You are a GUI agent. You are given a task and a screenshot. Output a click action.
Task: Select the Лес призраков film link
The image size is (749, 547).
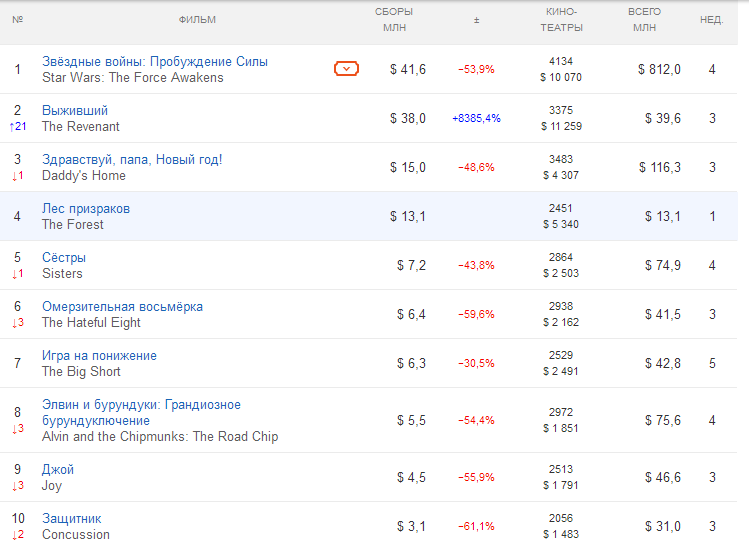click(86, 209)
